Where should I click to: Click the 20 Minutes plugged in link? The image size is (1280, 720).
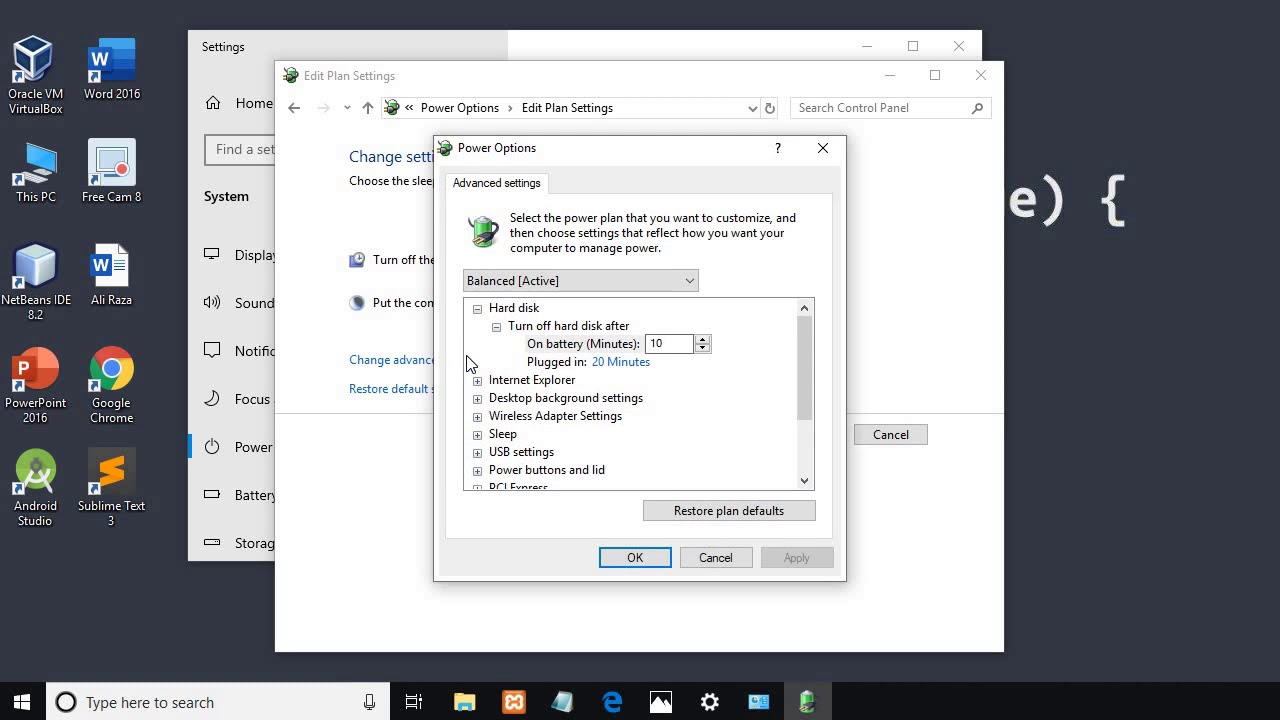point(620,362)
